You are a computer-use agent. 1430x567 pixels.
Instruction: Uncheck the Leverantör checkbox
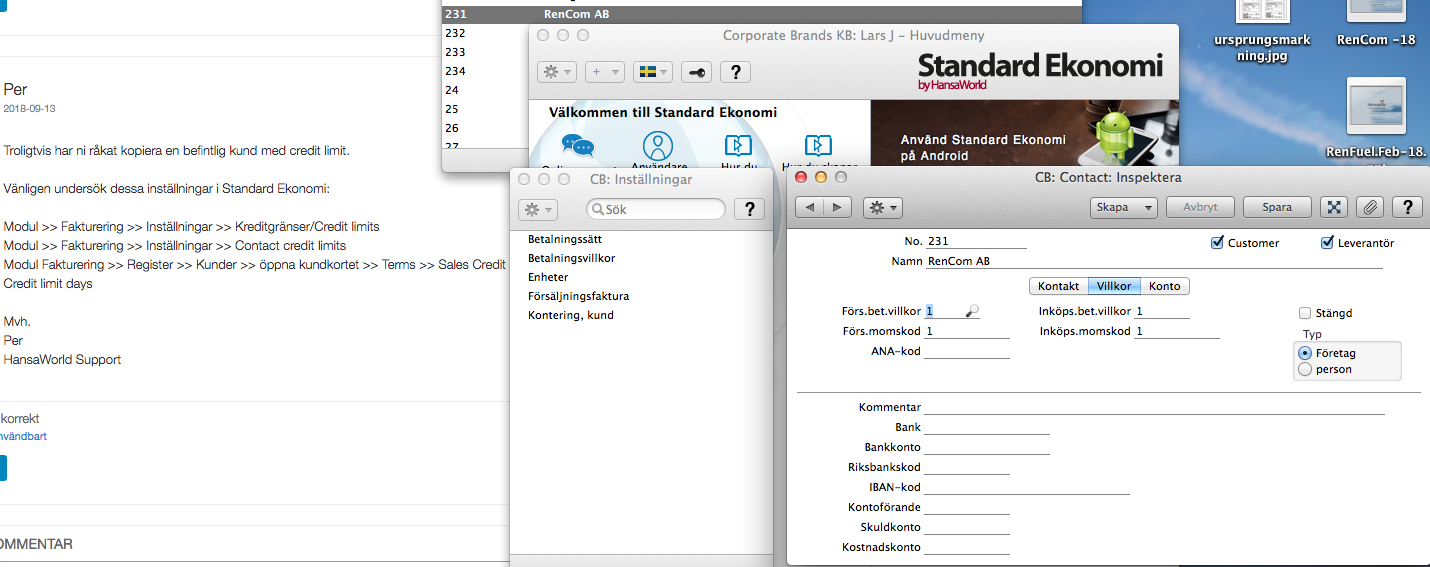(x=1328, y=243)
